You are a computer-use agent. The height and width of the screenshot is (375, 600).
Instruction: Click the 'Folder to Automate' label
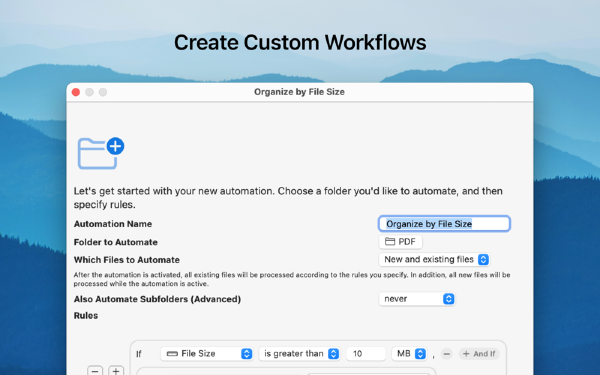pos(116,242)
